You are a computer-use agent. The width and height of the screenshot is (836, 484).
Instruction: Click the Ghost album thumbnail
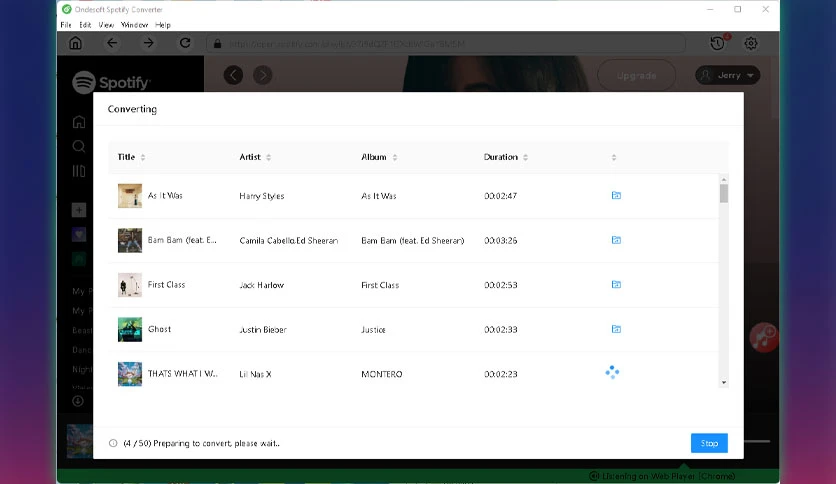click(x=130, y=329)
